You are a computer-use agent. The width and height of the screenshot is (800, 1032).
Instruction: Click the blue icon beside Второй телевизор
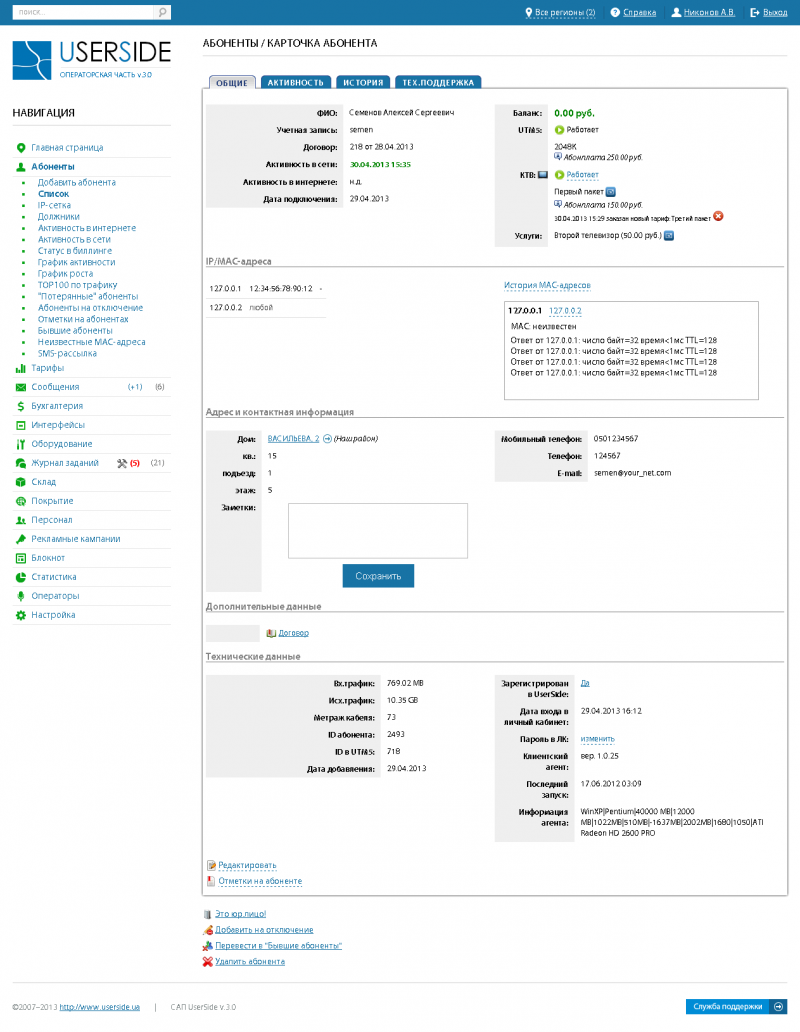pos(669,236)
